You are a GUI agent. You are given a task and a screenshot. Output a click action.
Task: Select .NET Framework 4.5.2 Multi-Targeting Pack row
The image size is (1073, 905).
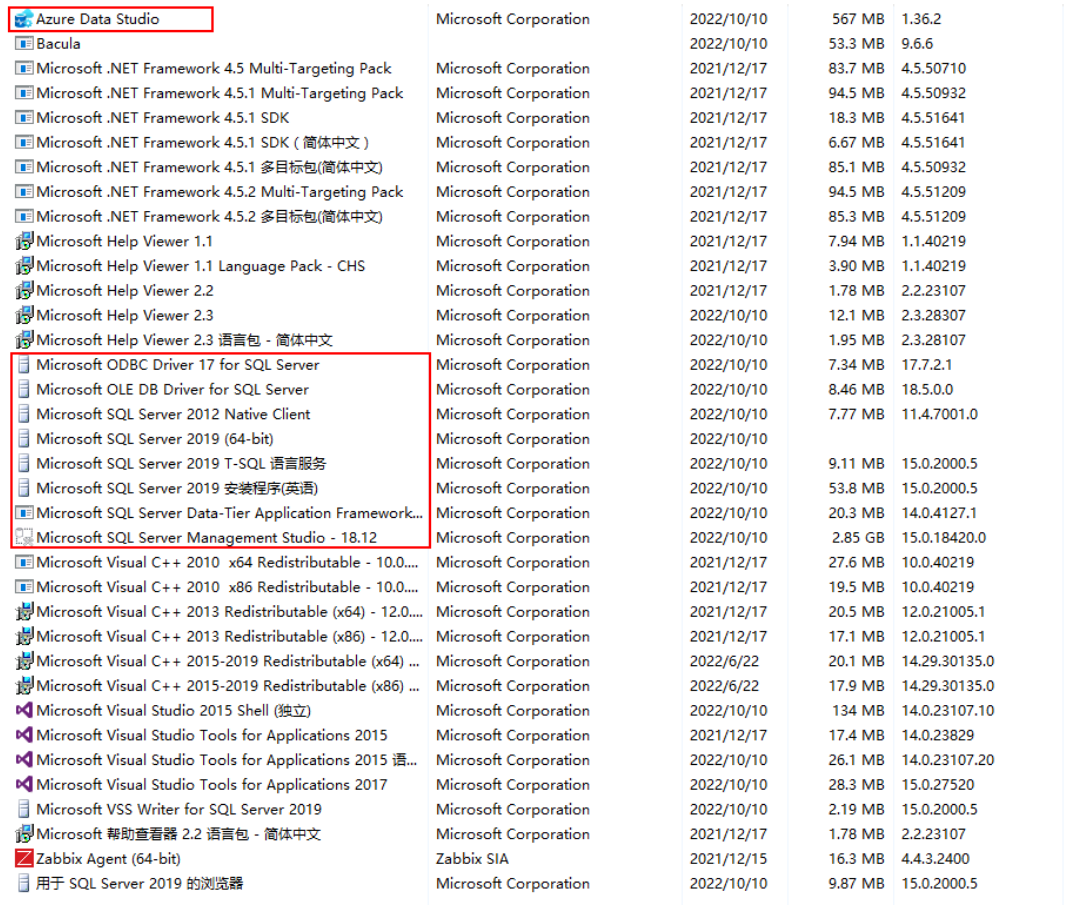coord(220,192)
